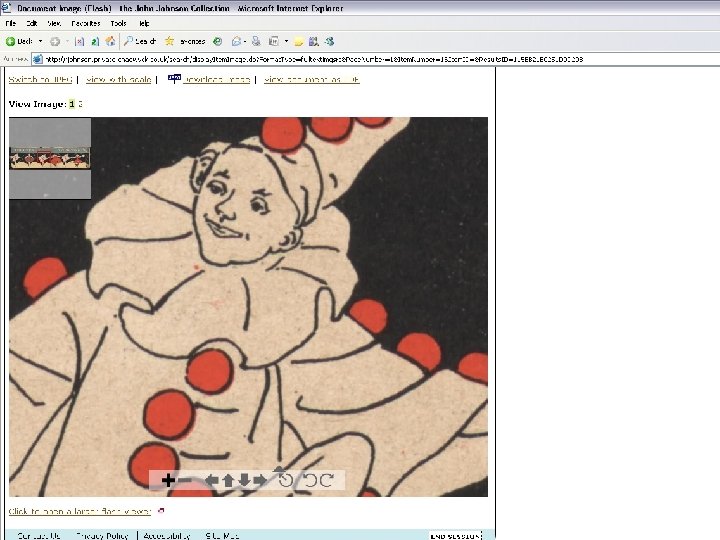The image size is (720, 540).
Task: Pan image right with right arrow
Action: (x=260, y=480)
